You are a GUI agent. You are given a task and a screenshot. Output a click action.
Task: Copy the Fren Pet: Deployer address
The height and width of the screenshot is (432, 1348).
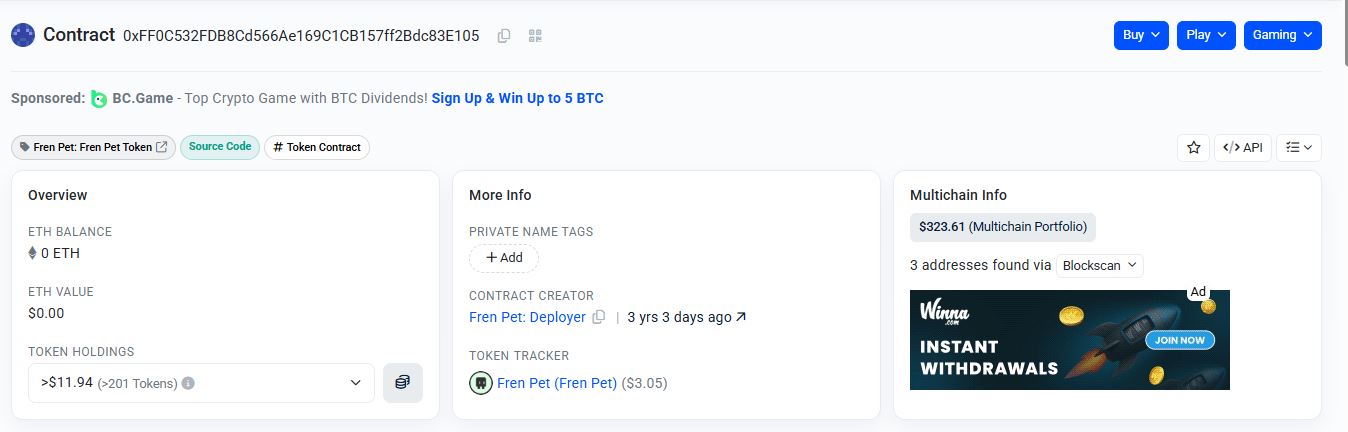[x=599, y=317]
